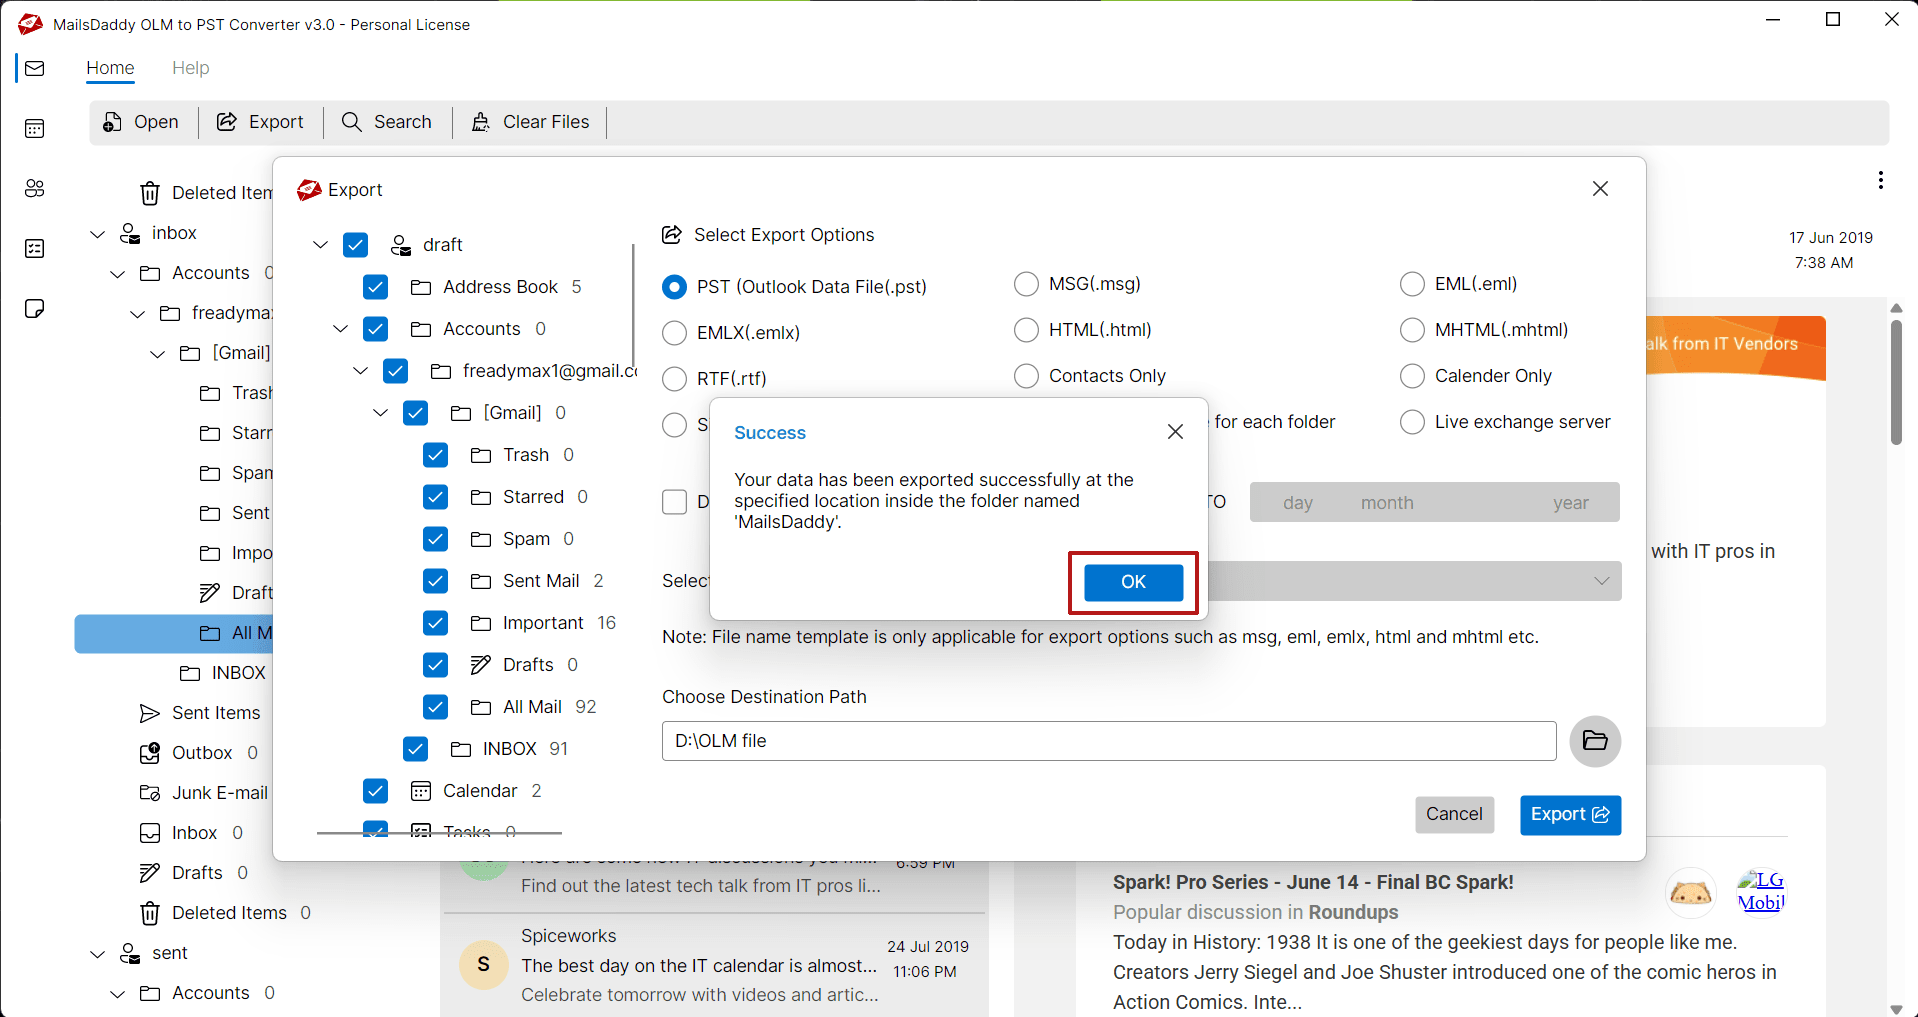Click the Open toolbar button
The width and height of the screenshot is (1918, 1017).
[141, 122]
